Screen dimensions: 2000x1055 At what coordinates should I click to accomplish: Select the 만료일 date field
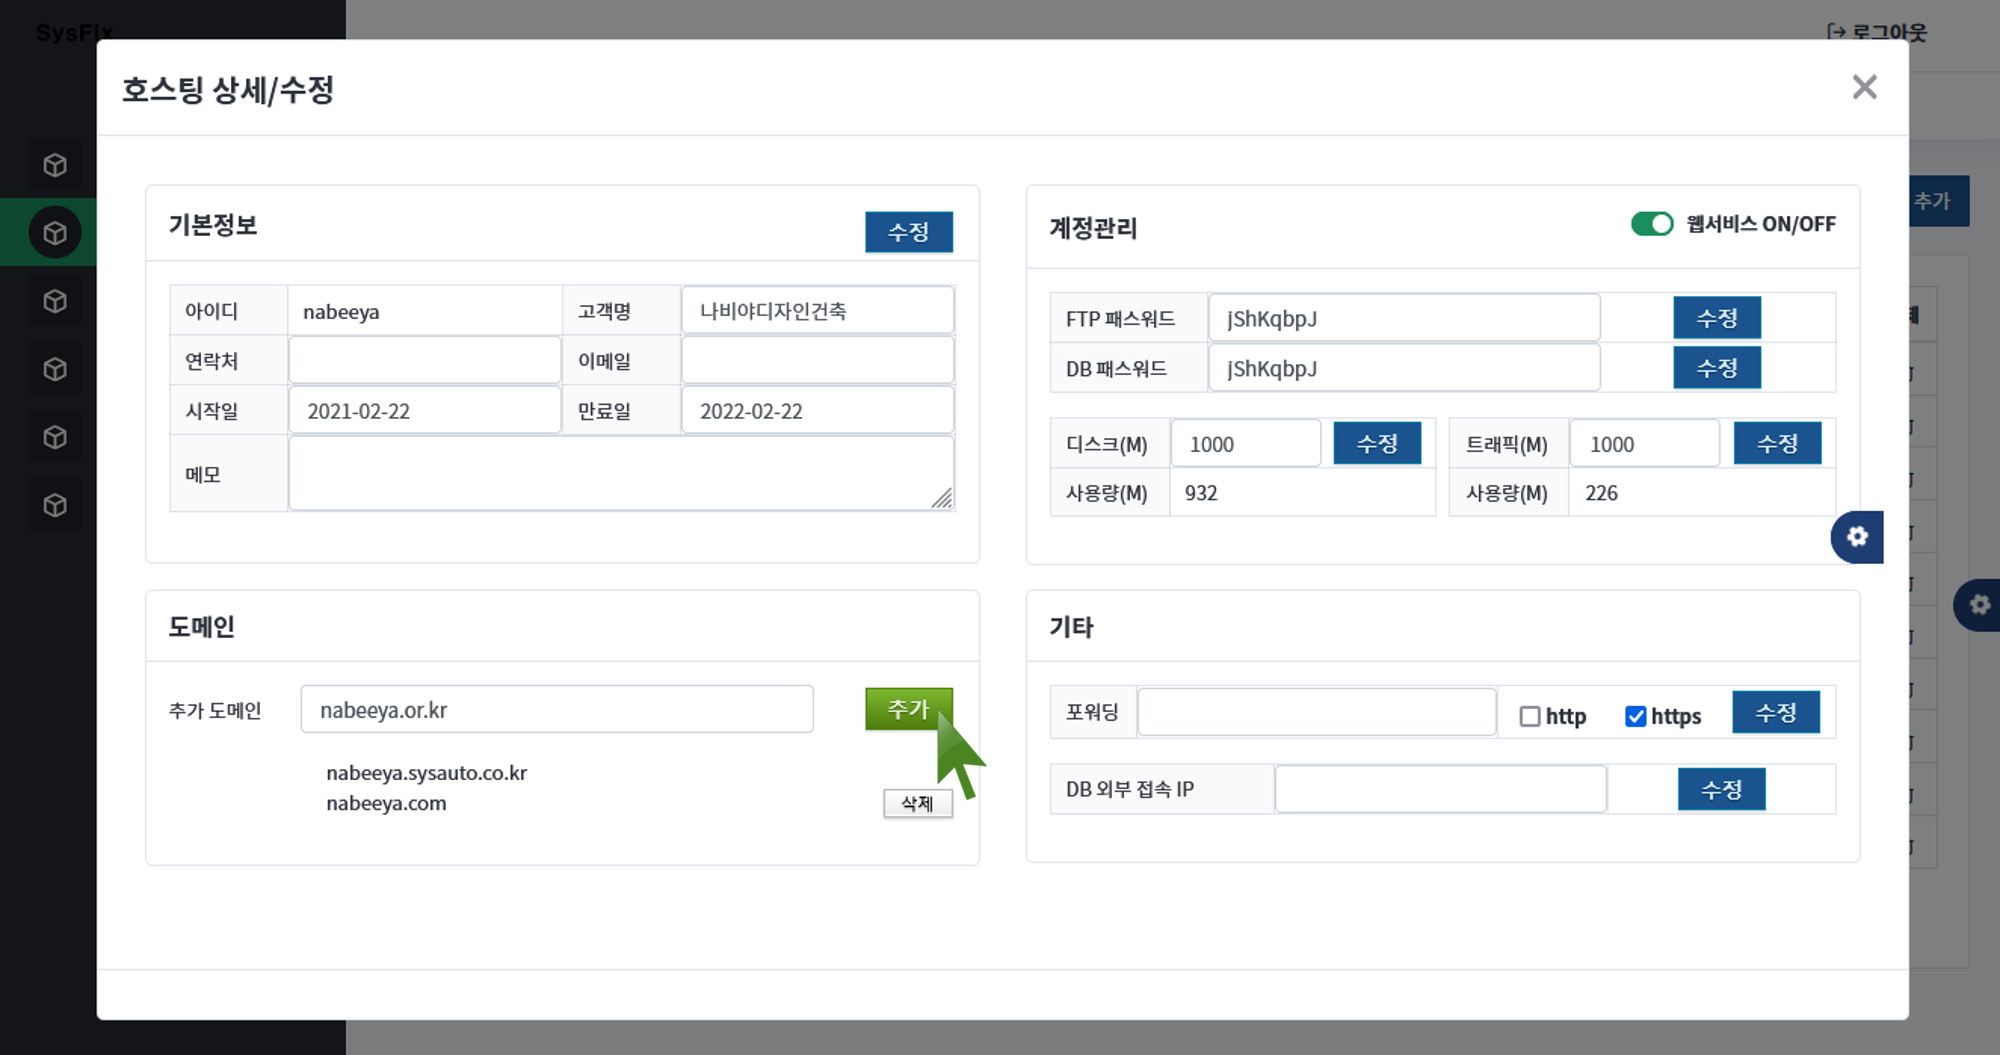tap(817, 411)
